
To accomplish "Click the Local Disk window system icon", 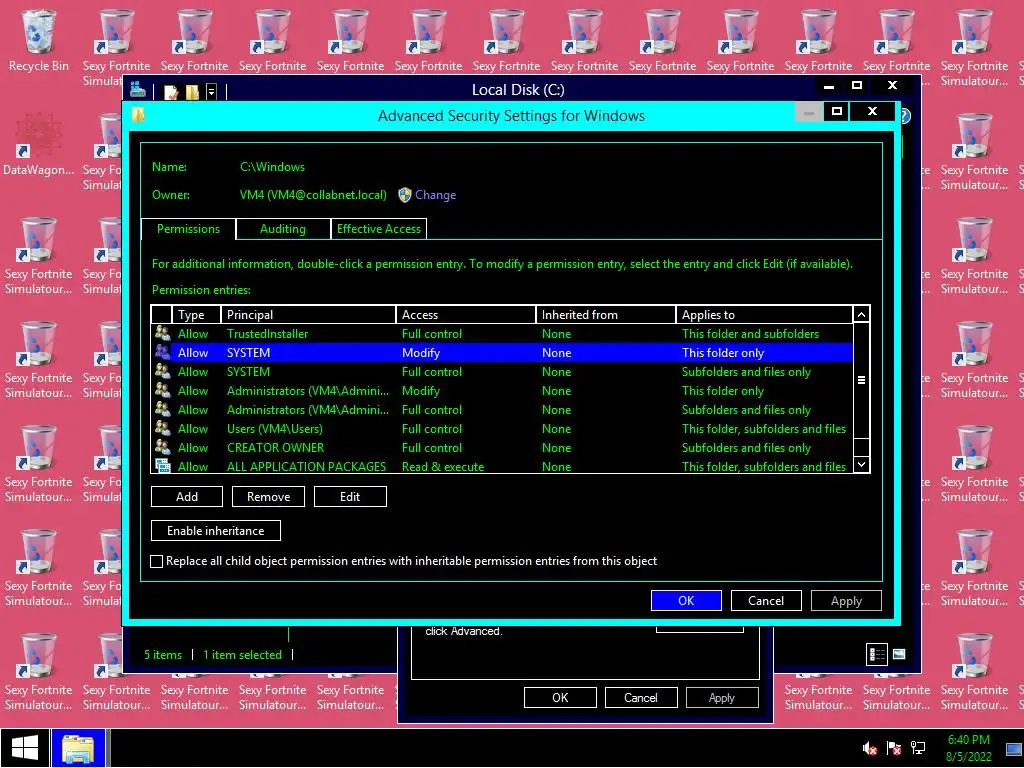I will tap(137, 90).
